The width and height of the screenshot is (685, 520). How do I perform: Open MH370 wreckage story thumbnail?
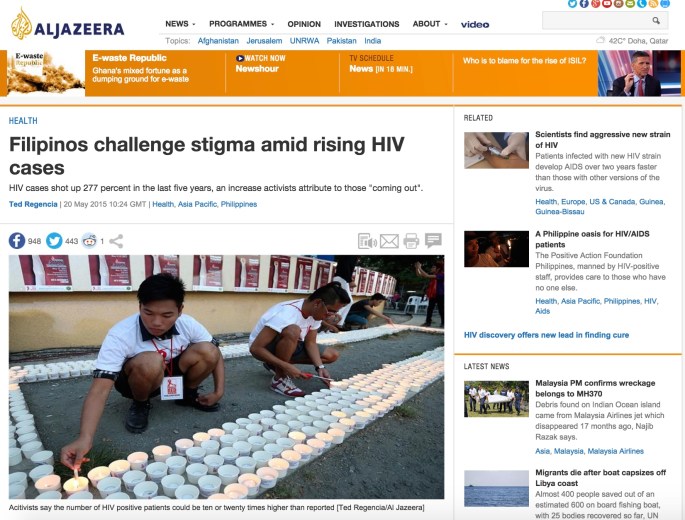point(496,399)
